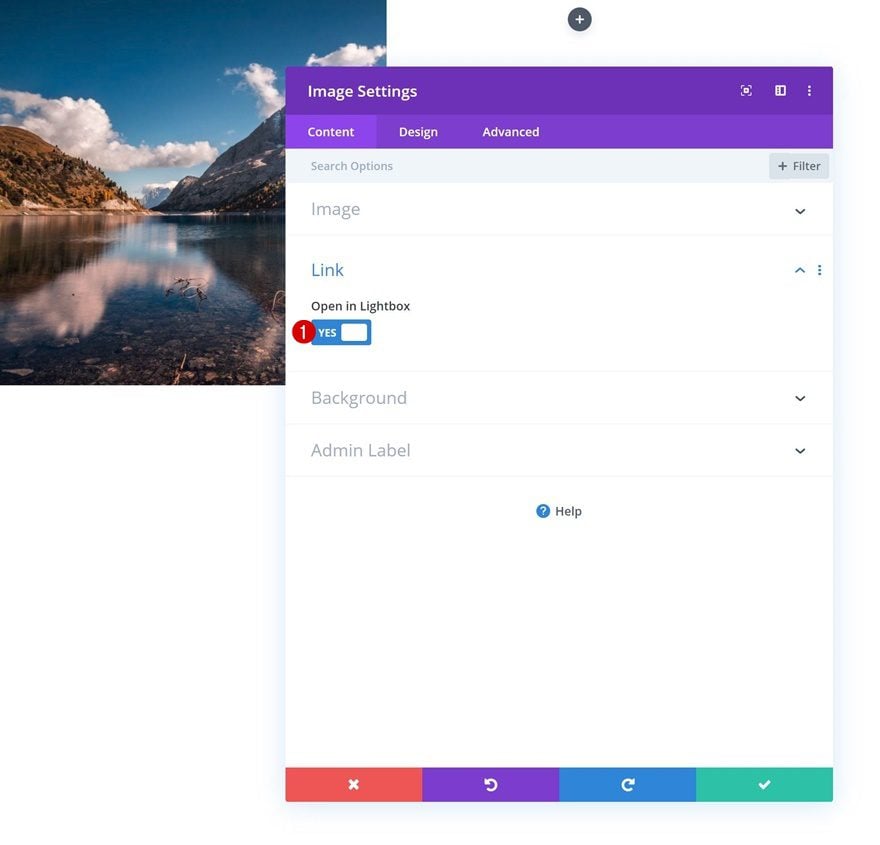Switch to the Design tab

[418, 132]
